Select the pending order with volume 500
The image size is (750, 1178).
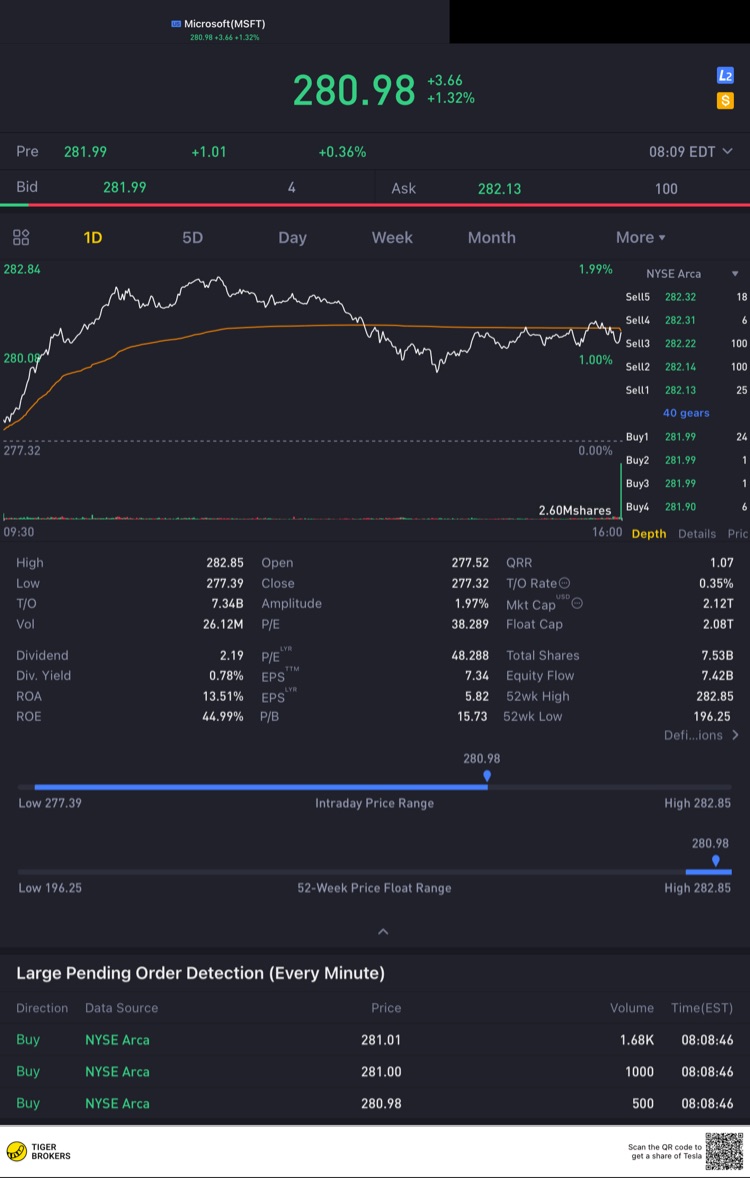pyautogui.click(x=375, y=1103)
